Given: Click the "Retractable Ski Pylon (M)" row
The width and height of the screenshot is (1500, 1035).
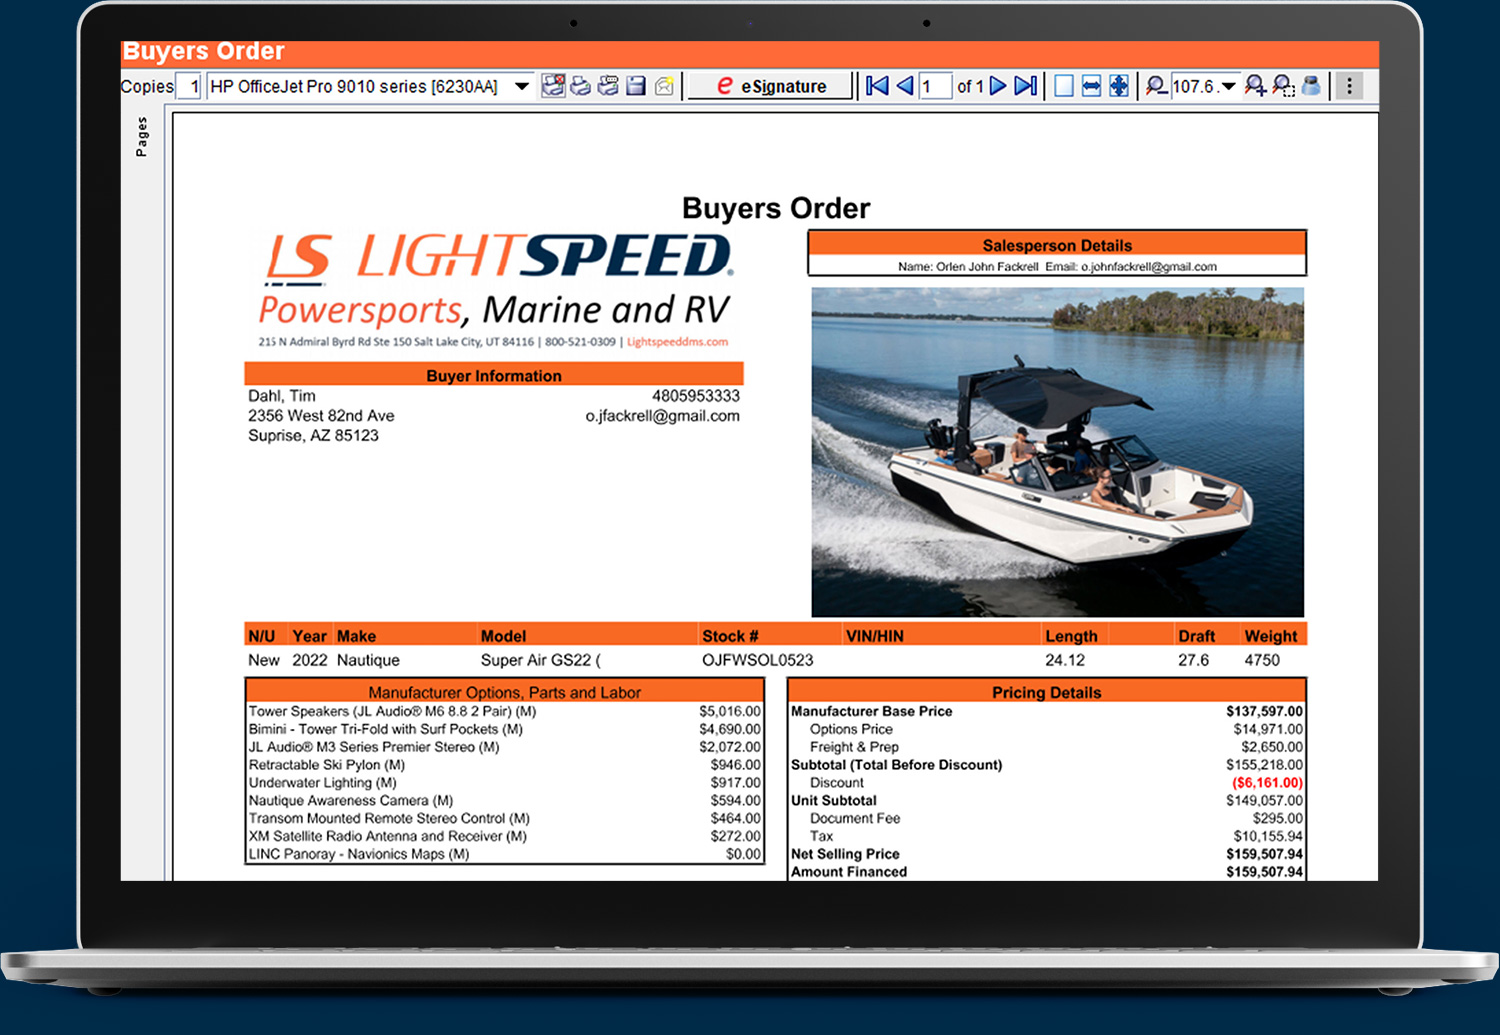Looking at the screenshot, I should [x=505, y=765].
